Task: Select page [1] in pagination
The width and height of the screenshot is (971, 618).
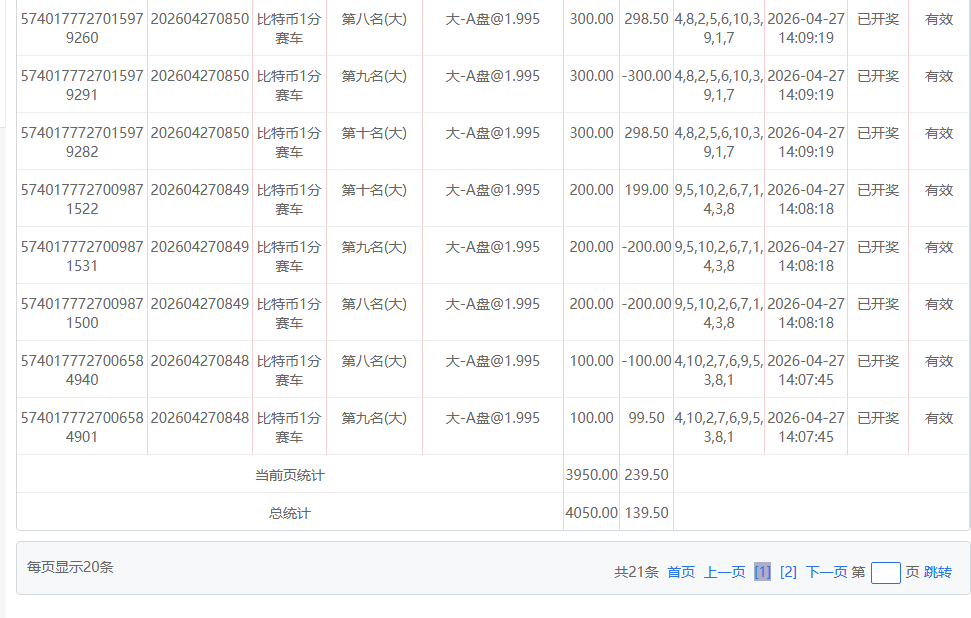Action: pos(762,572)
